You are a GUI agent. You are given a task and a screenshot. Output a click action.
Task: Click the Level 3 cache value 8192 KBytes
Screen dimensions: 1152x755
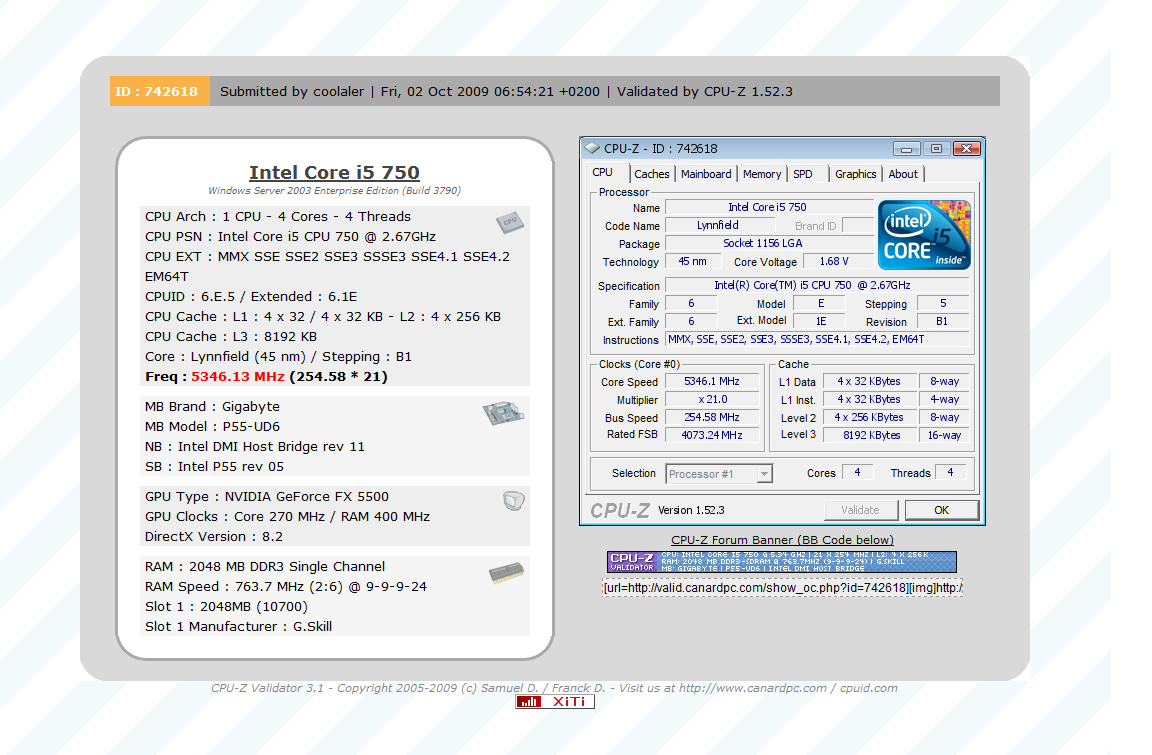871,435
